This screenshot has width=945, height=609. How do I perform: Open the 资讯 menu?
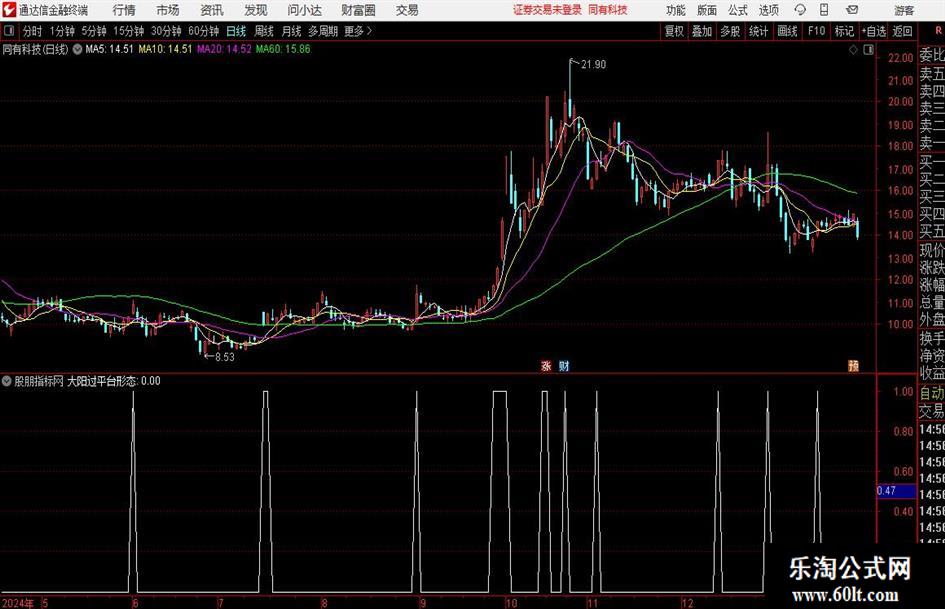(212, 10)
